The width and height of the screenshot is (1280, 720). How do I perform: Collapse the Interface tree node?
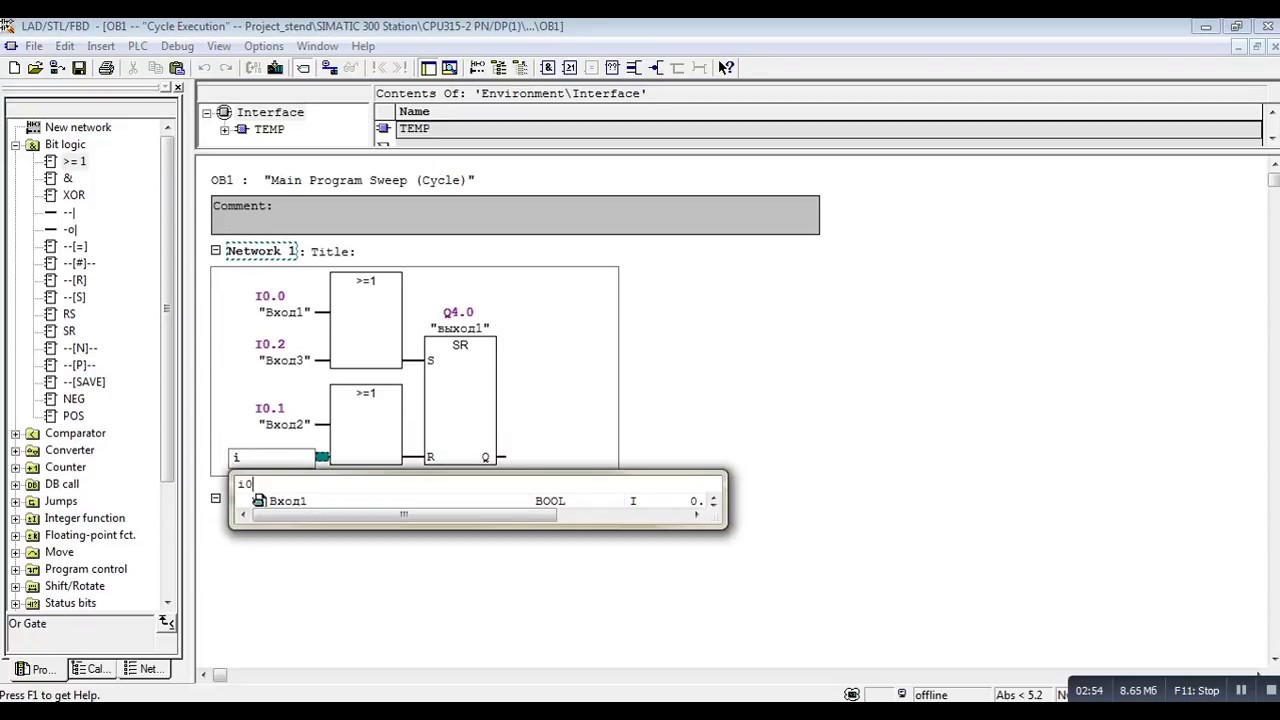click(207, 113)
